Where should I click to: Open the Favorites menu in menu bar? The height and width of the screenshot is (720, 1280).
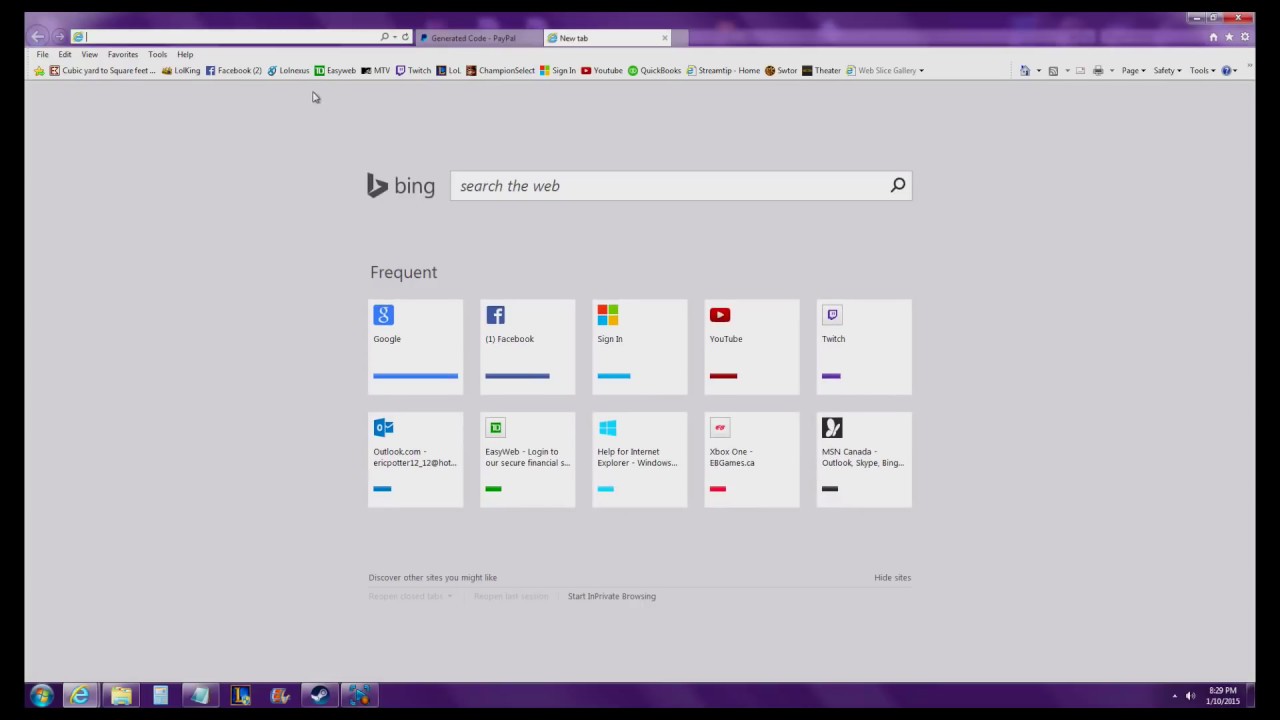pyautogui.click(x=122, y=54)
